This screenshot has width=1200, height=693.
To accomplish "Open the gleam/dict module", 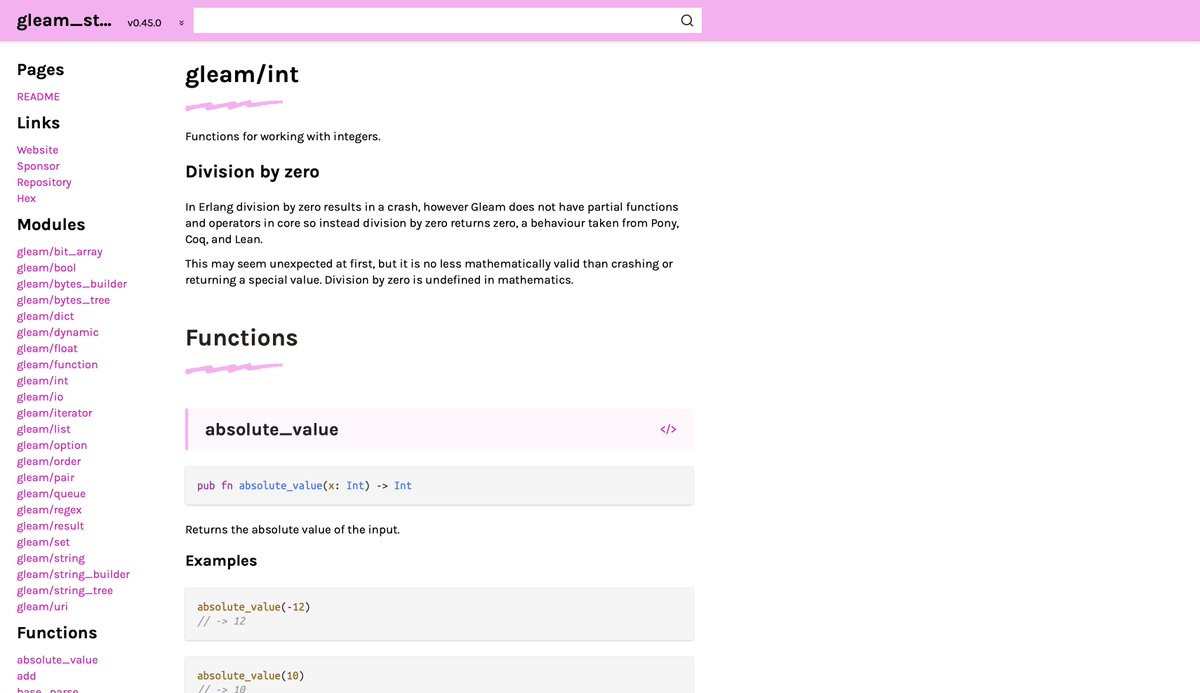I will click(45, 316).
